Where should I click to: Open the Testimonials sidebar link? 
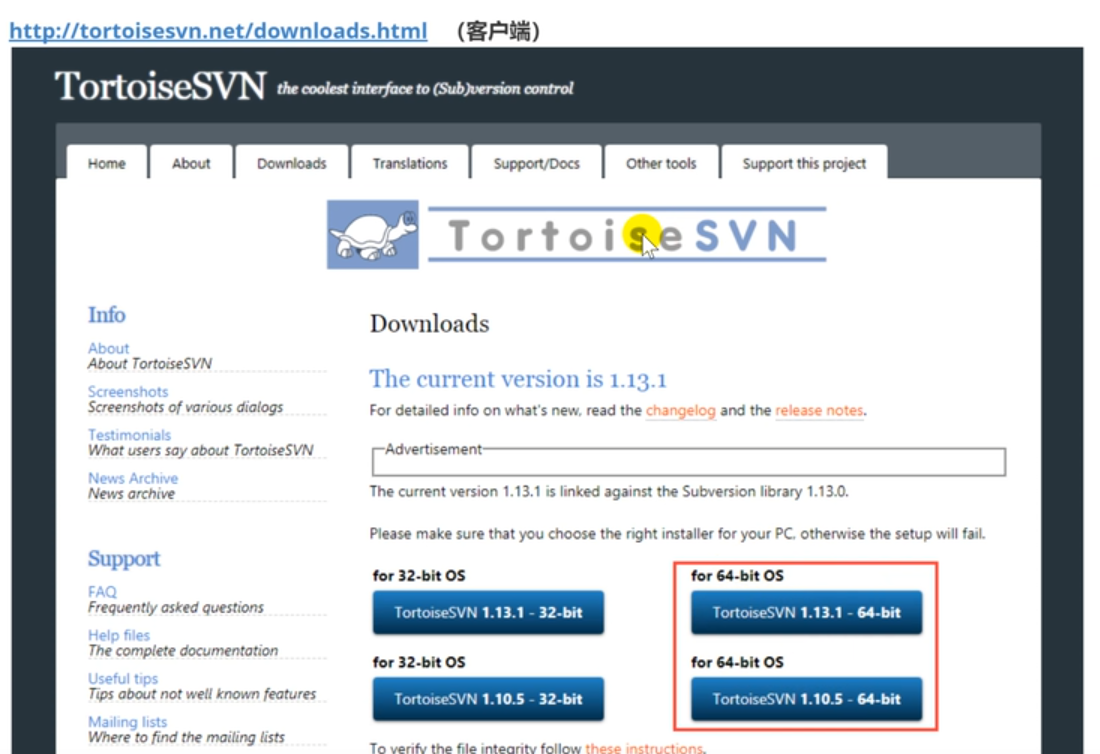click(129, 435)
